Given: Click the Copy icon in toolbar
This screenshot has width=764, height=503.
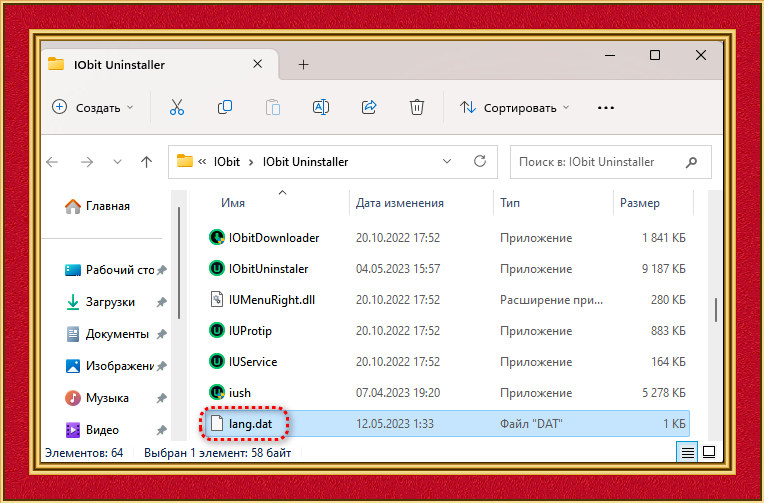Looking at the screenshot, I should [225, 107].
